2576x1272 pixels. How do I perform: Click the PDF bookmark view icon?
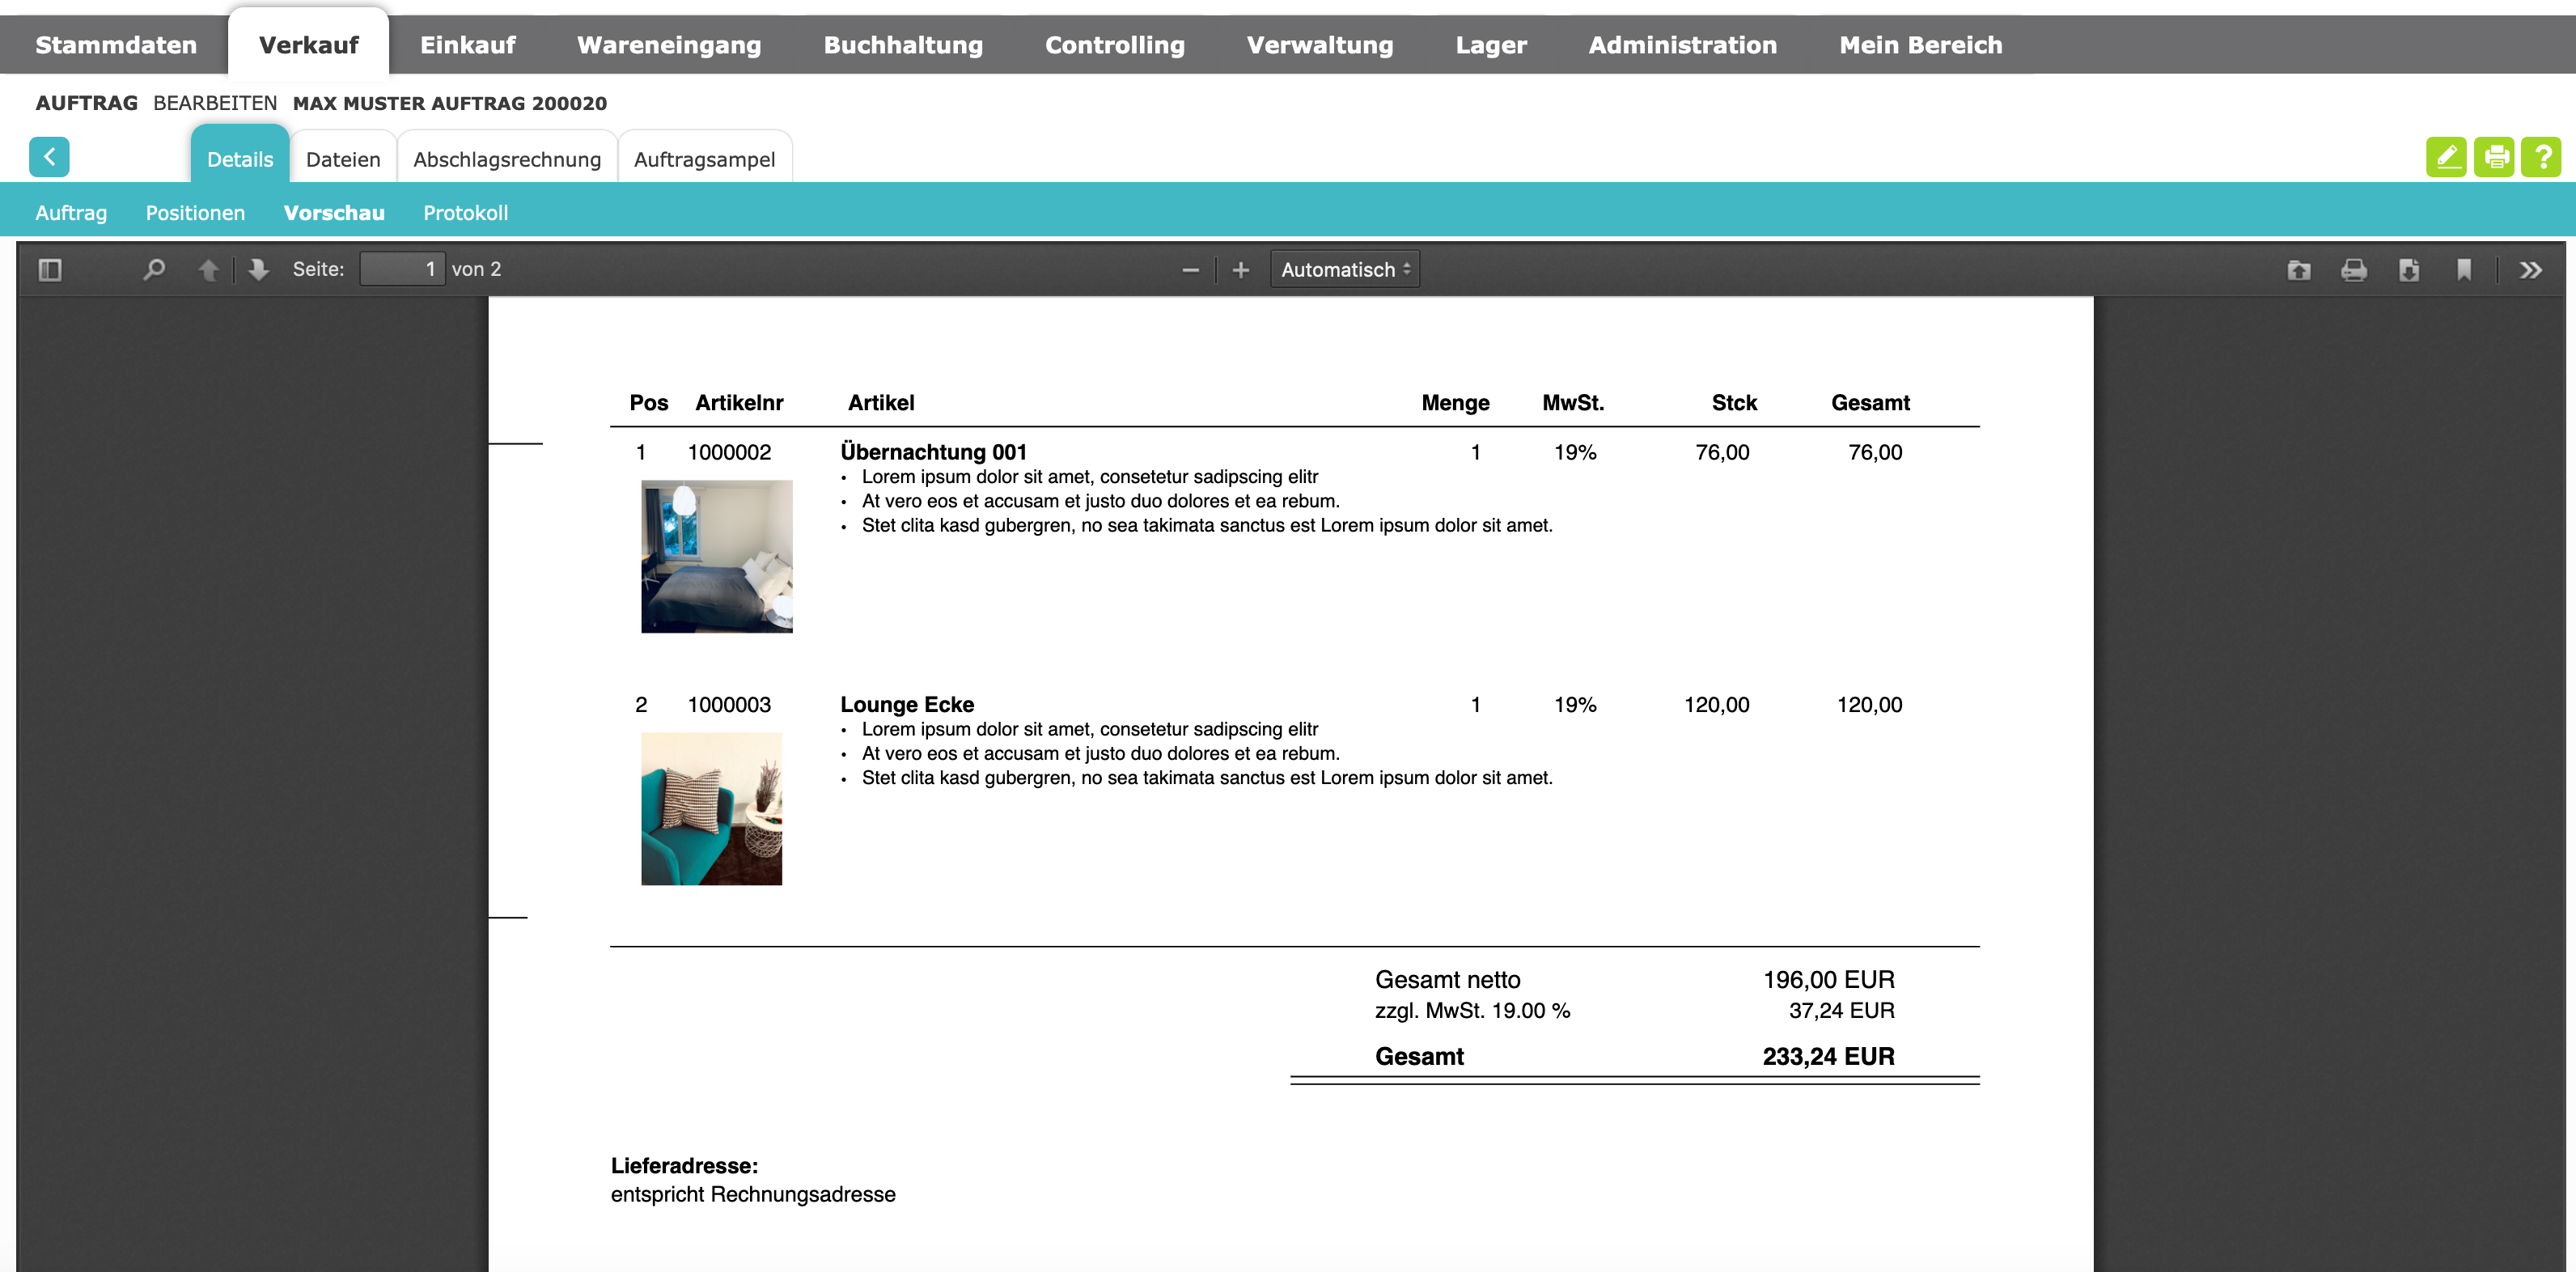[x=2464, y=270]
